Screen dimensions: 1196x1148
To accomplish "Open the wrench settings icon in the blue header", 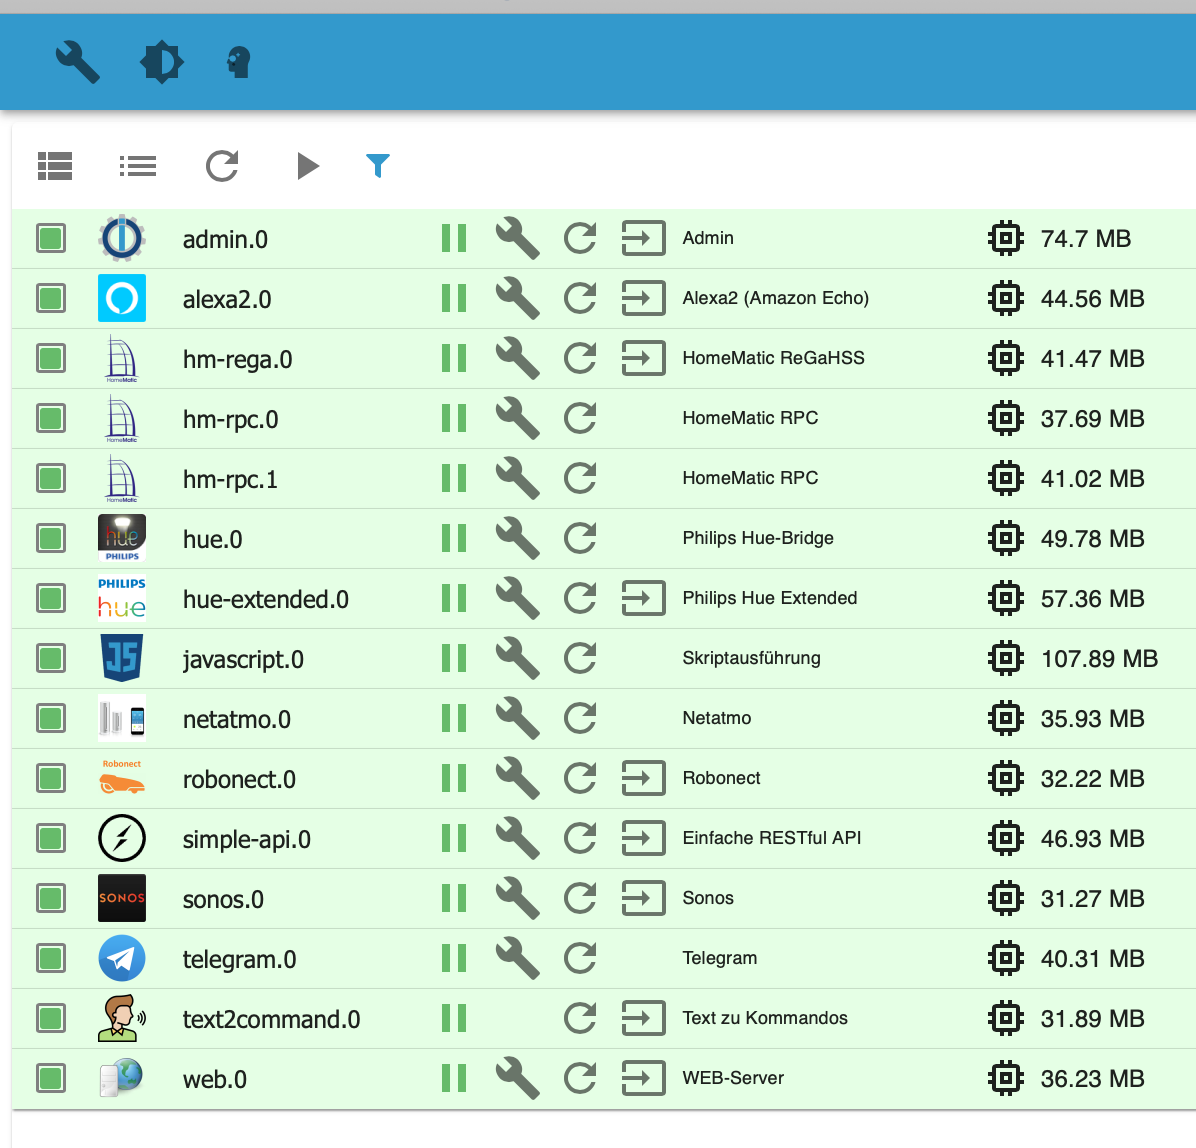I will (78, 63).
